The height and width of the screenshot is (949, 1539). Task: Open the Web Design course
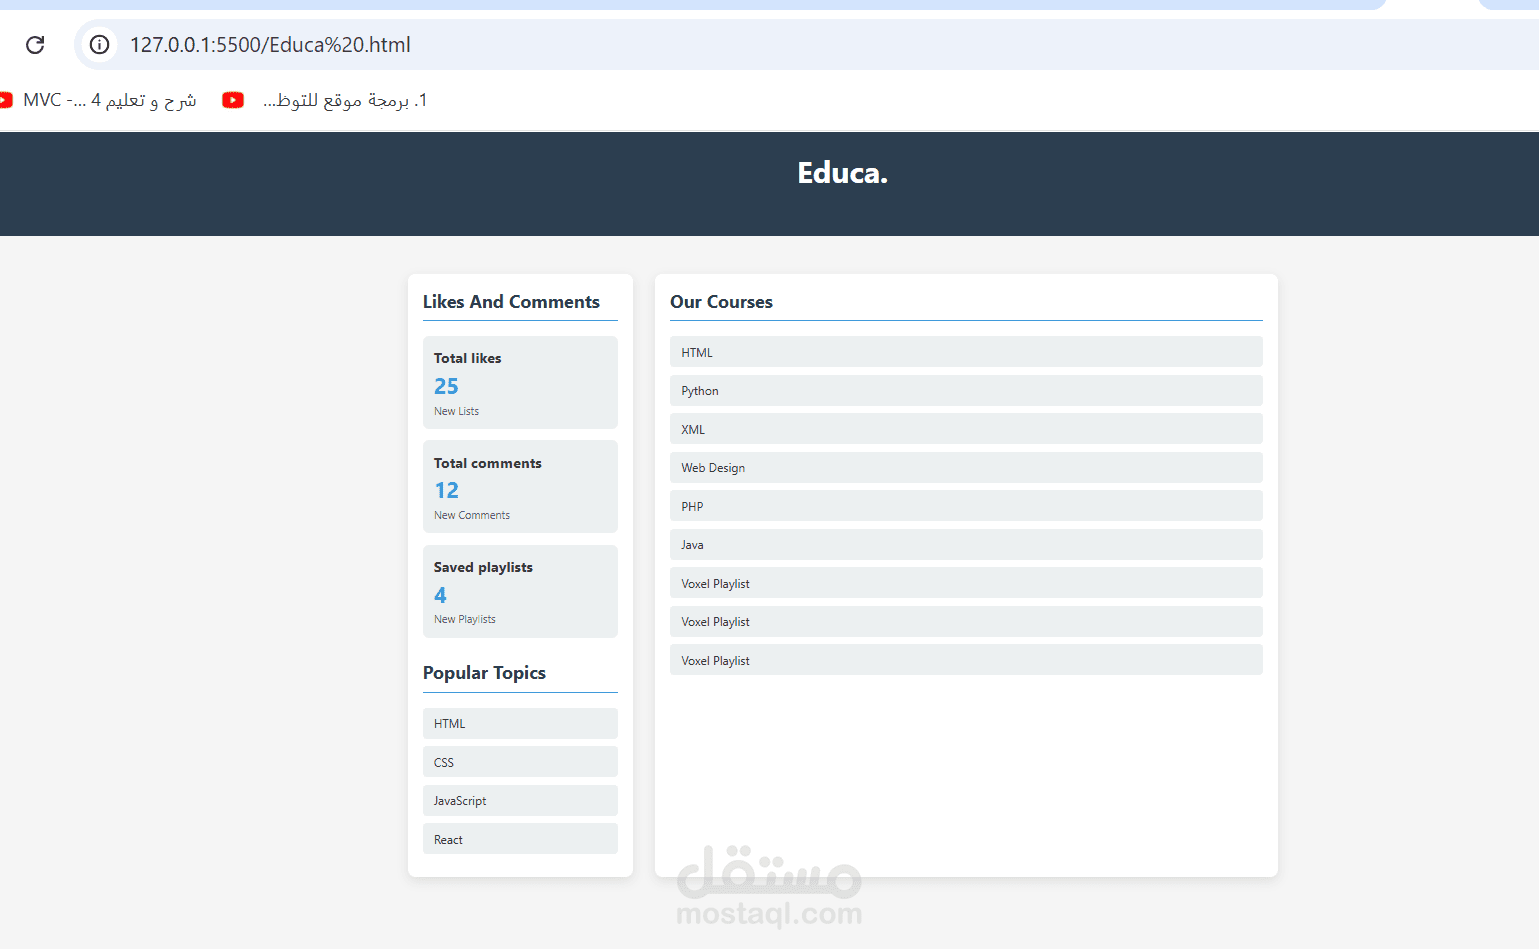(966, 468)
